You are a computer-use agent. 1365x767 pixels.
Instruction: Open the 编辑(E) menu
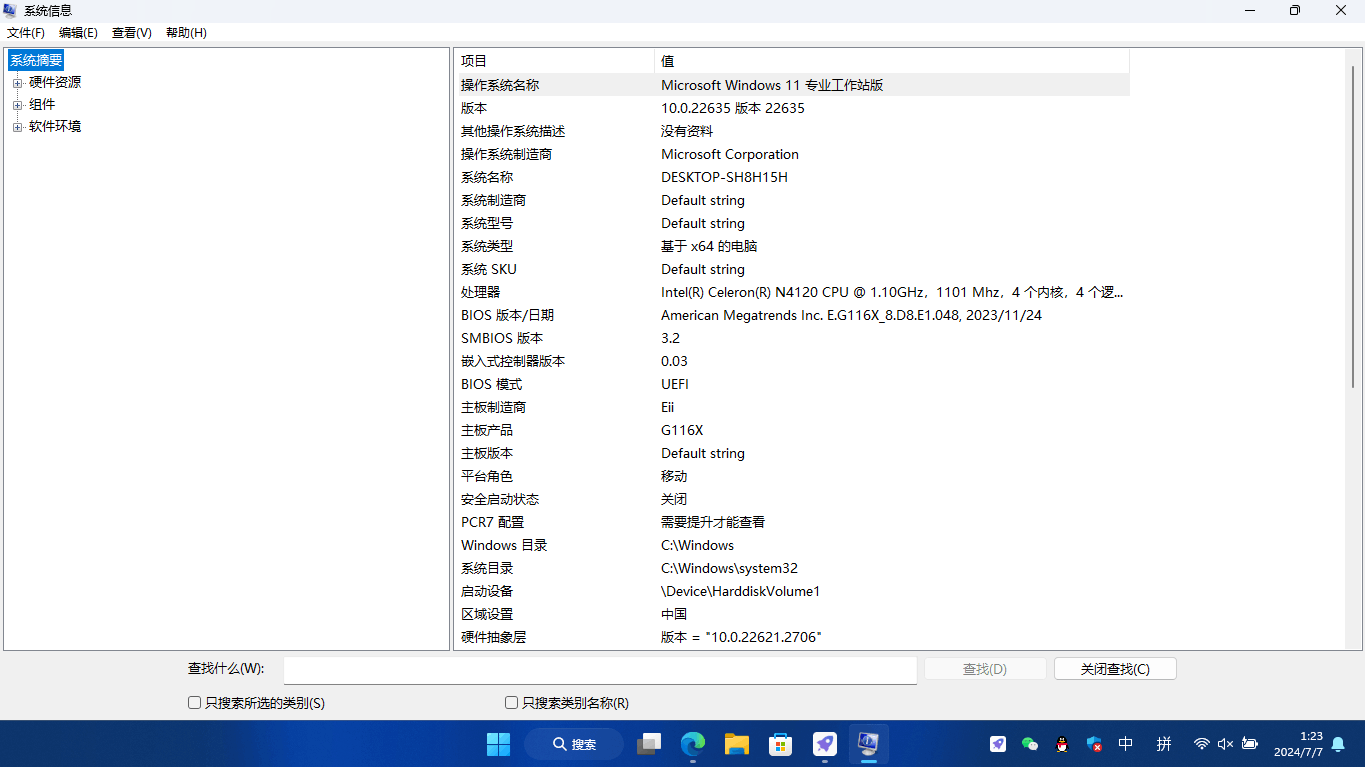(x=78, y=32)
